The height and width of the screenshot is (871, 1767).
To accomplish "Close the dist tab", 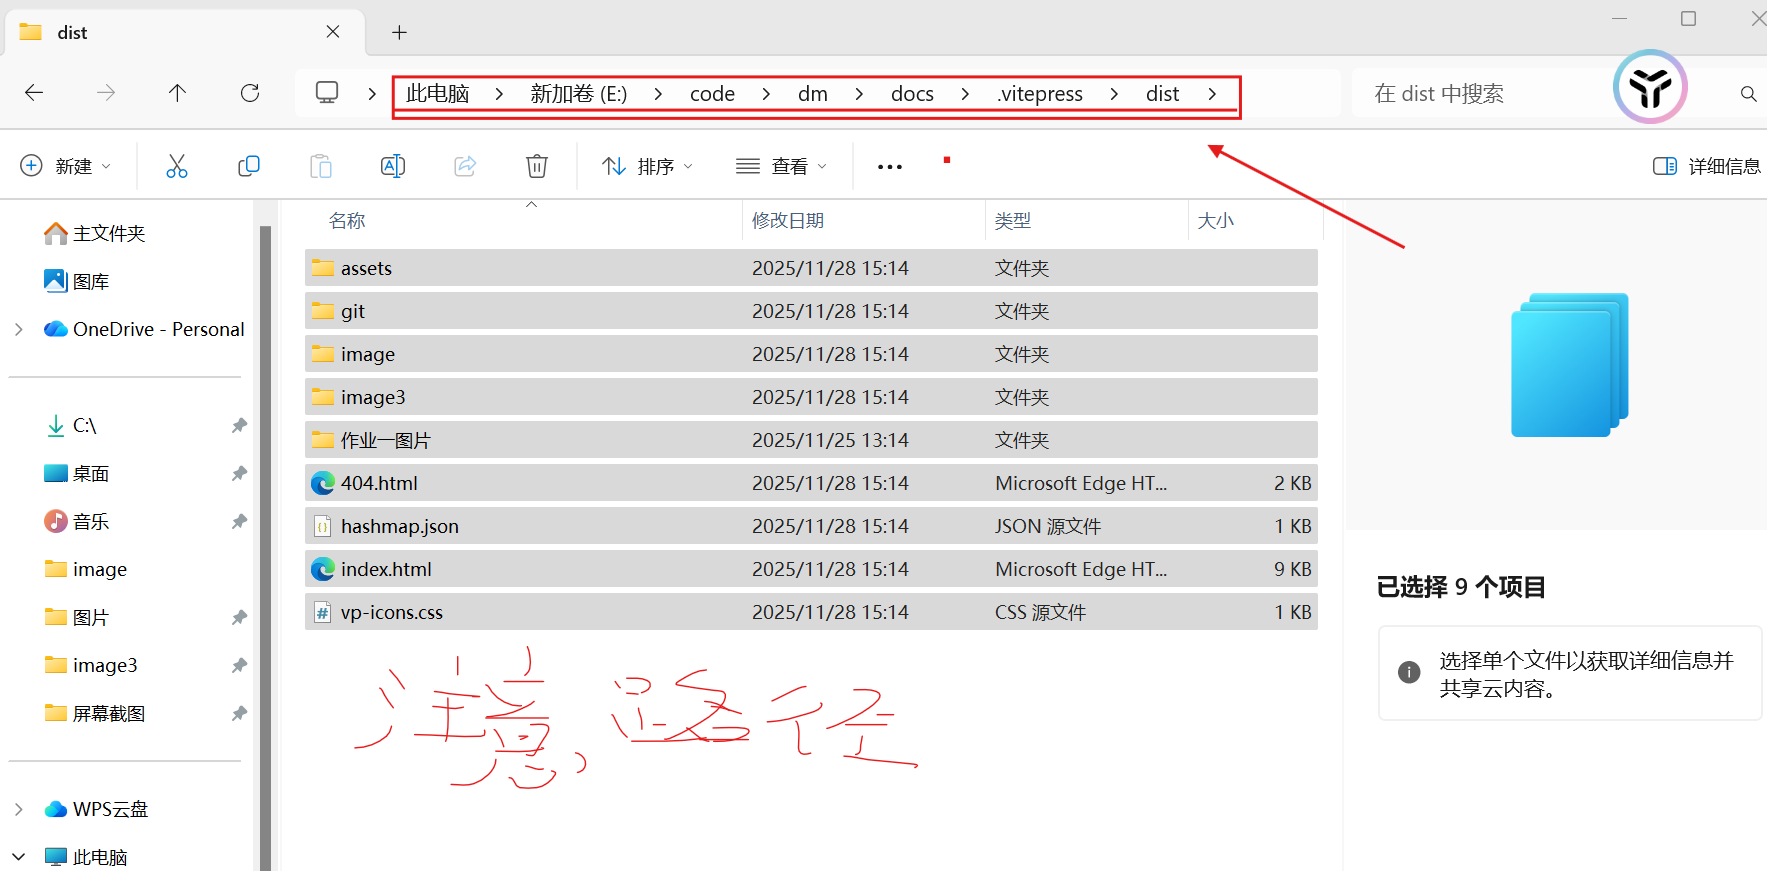I will pyautogui.click(x=333, y=32).
